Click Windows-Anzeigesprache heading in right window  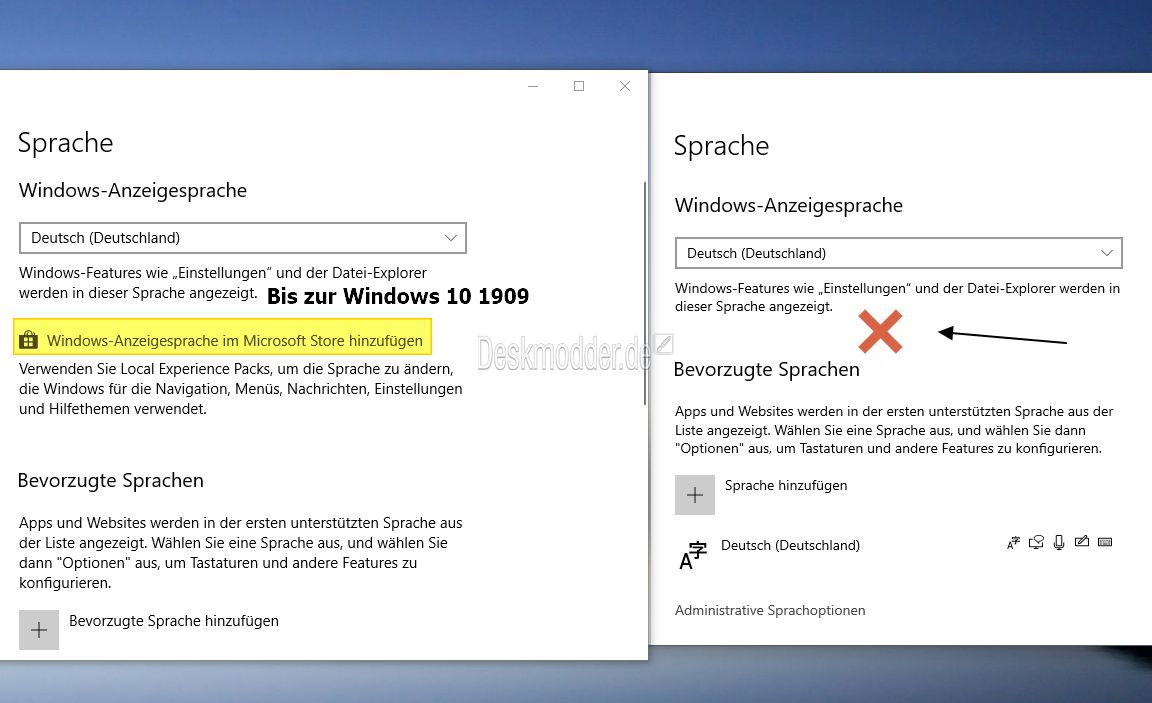789,206
